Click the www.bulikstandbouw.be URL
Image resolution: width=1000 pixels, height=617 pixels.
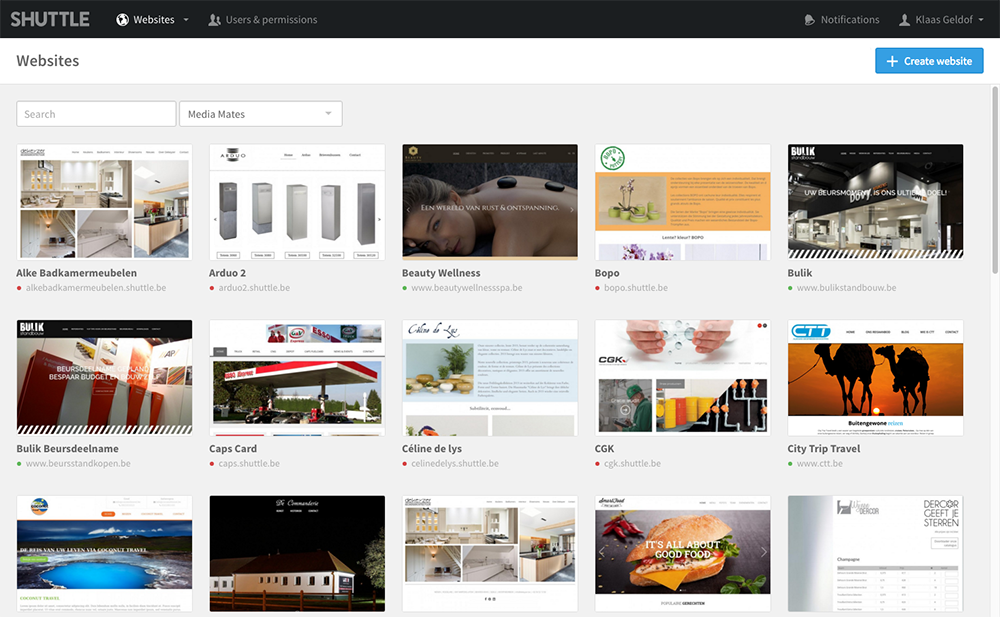tap(846, 288)
